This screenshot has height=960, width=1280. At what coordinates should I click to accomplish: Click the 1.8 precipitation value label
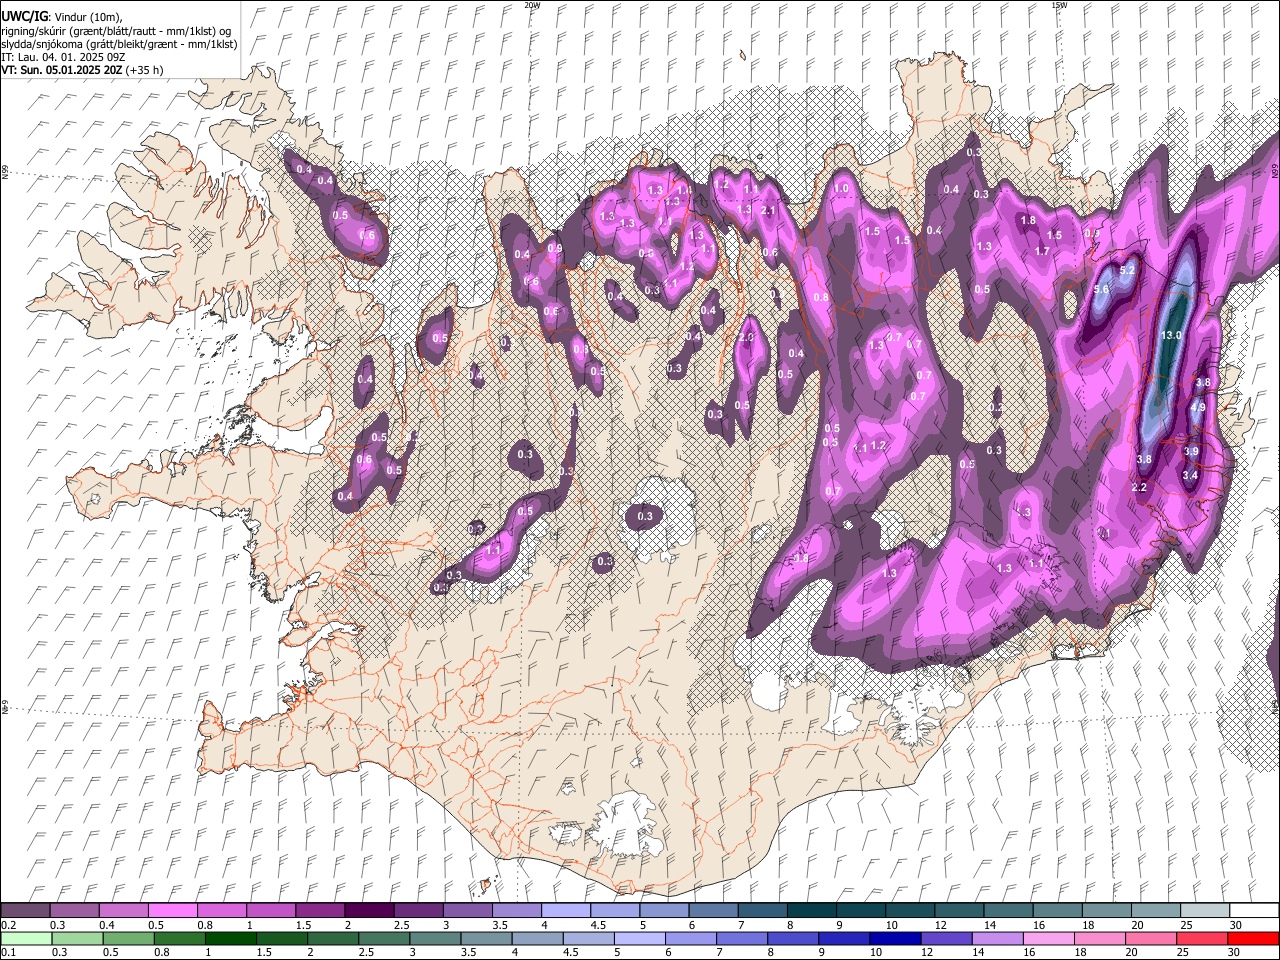click(1028, 220)
